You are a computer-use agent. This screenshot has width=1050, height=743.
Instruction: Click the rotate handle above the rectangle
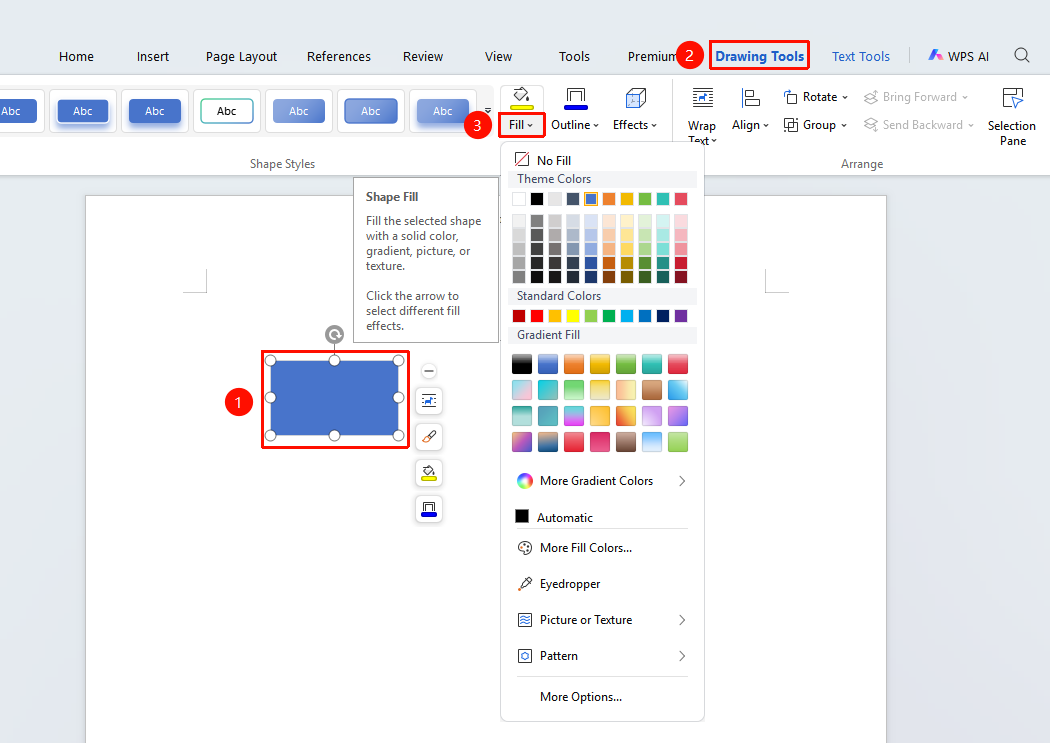pos(334,334)
